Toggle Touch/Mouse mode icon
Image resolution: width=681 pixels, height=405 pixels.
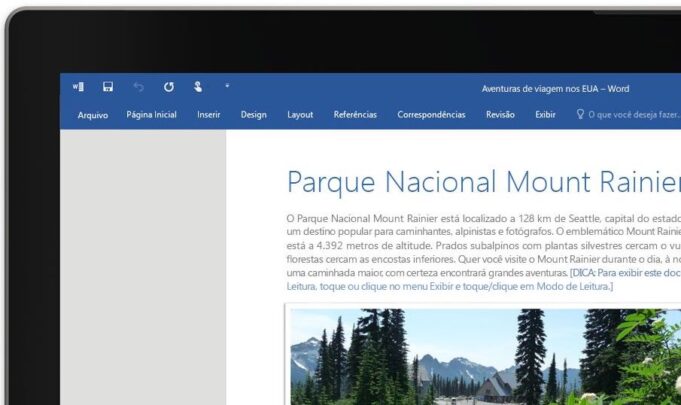point(198,87)
